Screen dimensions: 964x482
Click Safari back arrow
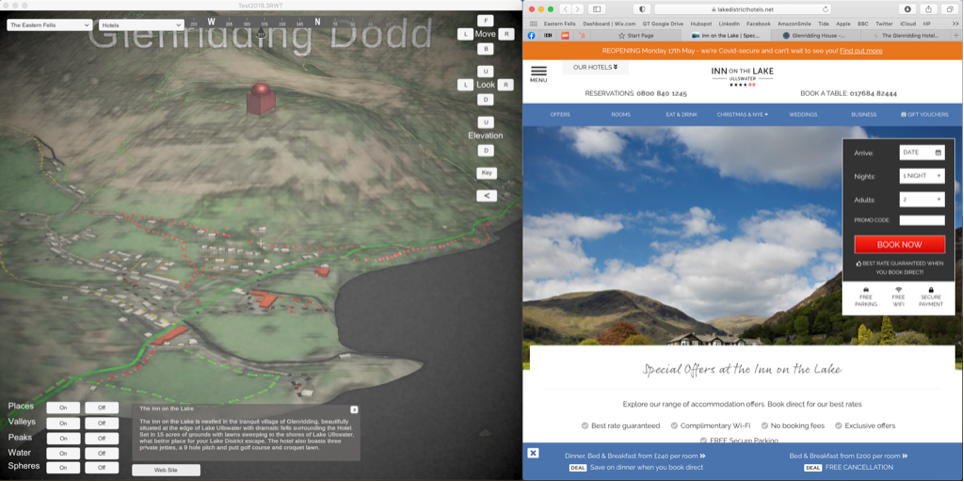point(565,9)
